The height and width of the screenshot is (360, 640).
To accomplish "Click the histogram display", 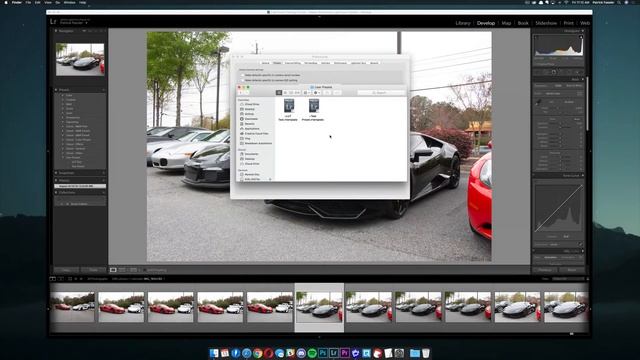I will 558,46.
